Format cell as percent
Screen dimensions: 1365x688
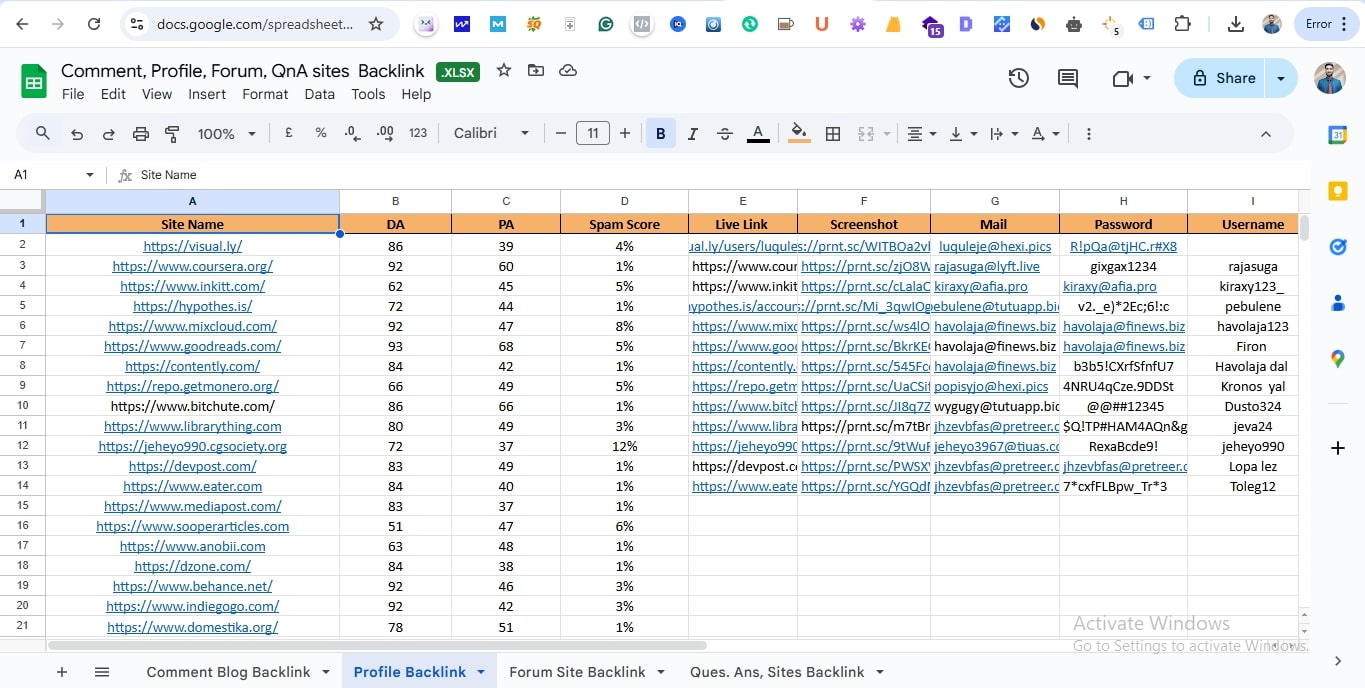pyautogui.click(x=321, y=133)
